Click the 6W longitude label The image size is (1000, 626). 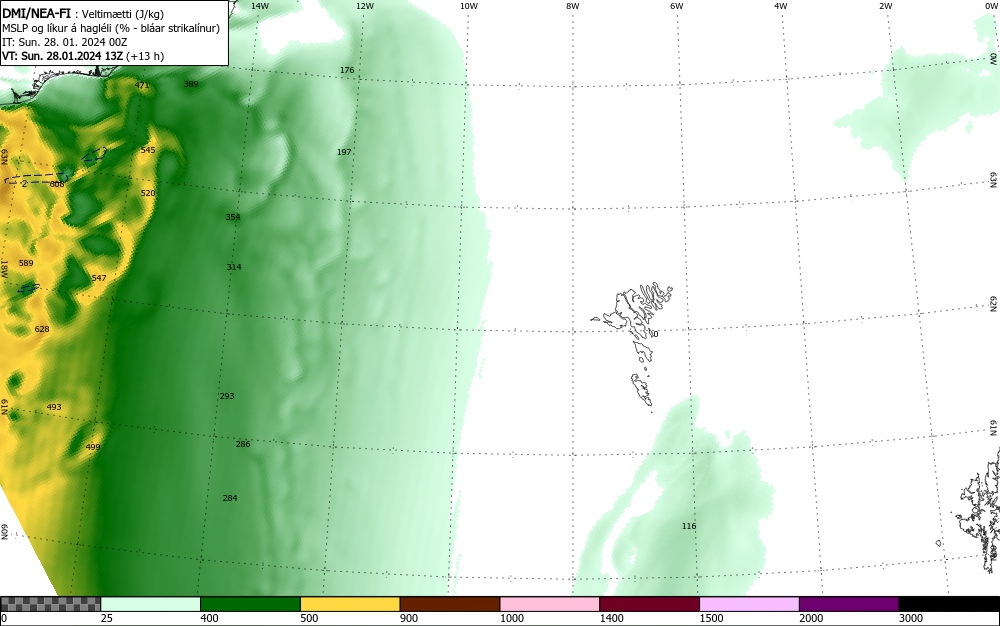[677, 6]
